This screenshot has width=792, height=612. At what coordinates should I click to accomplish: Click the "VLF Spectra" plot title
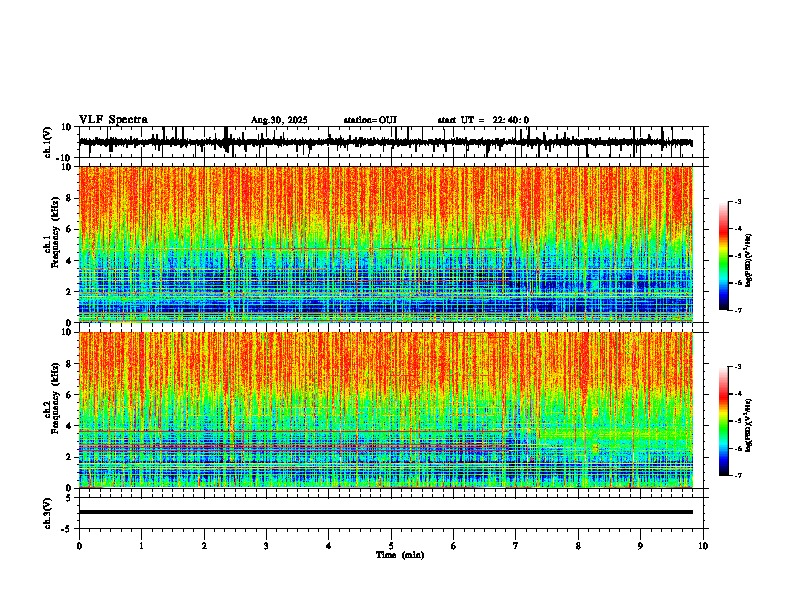[113, 119]
